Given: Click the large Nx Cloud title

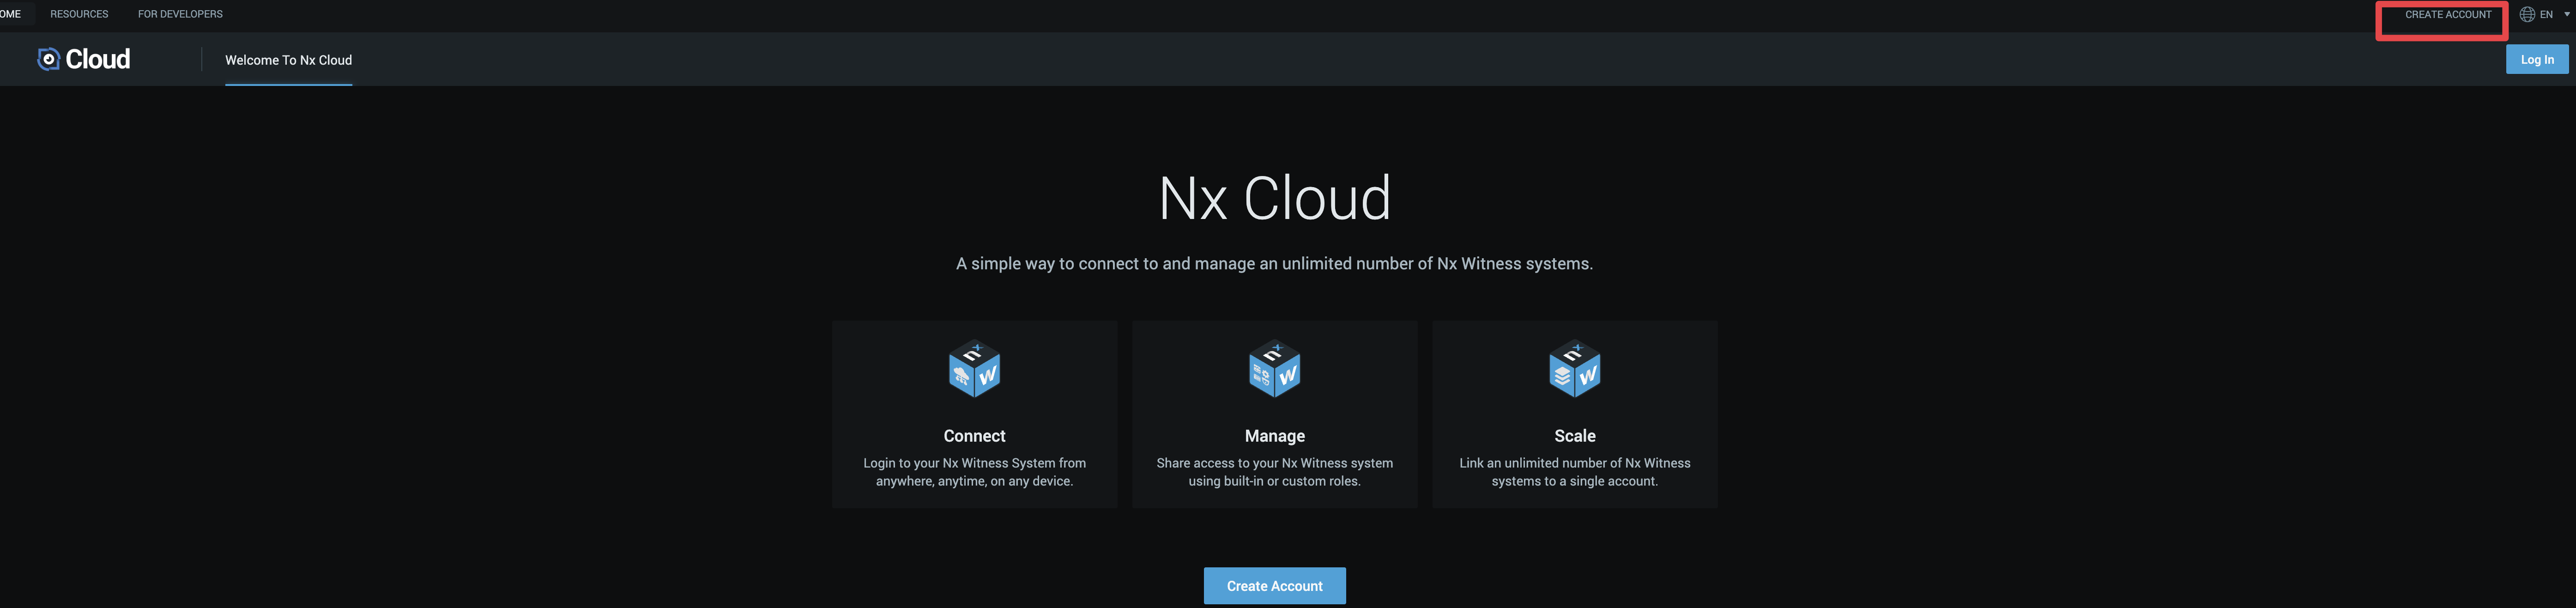Looking at the screenshot, I should [1274, 198].
